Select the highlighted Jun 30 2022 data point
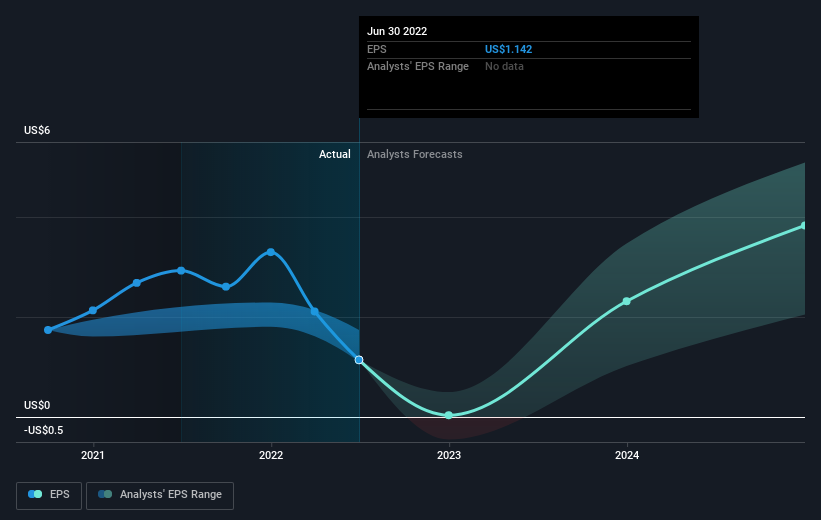 [x=359, y=360]
